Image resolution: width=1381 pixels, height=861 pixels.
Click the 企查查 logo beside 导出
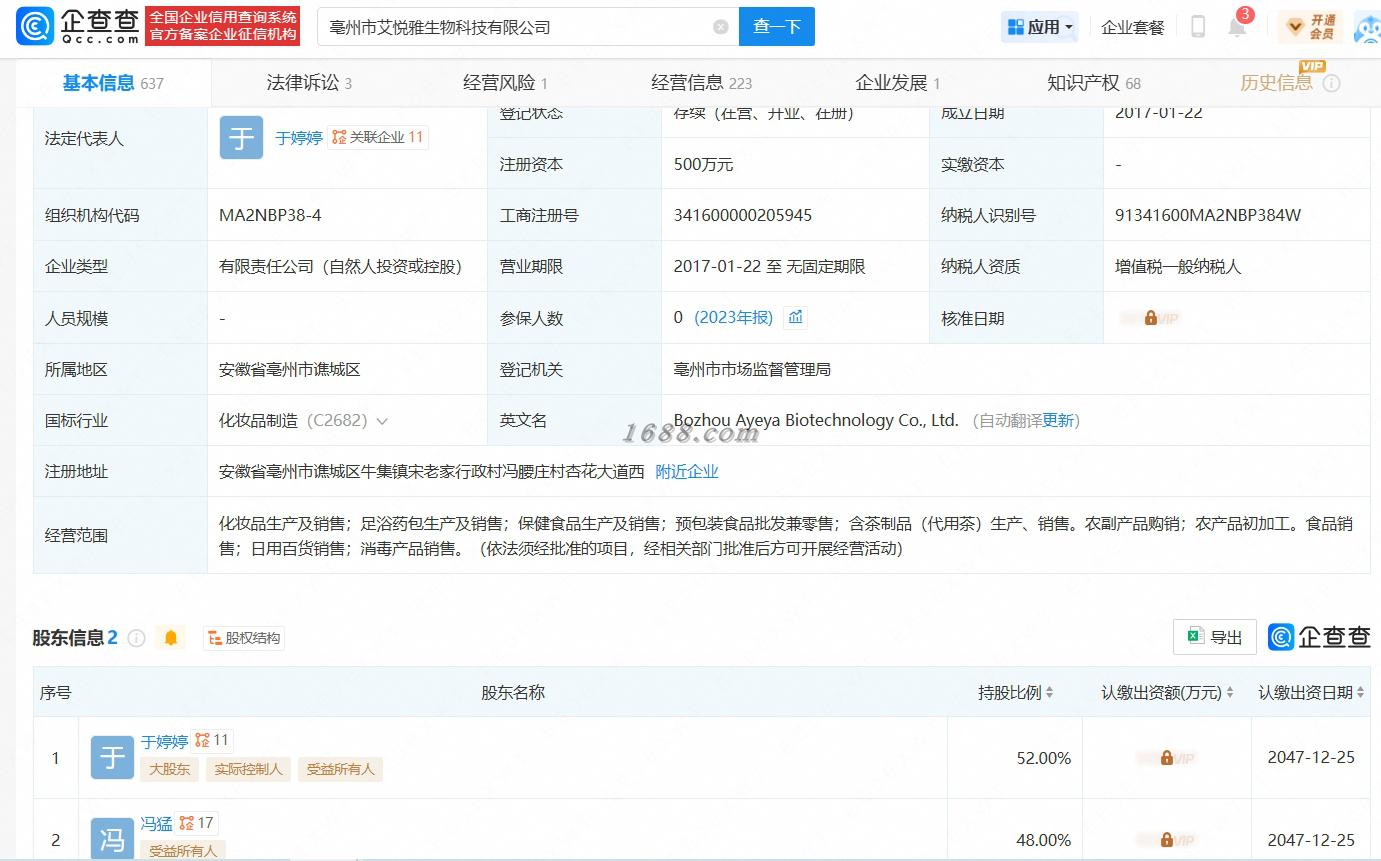point(1319,637)
